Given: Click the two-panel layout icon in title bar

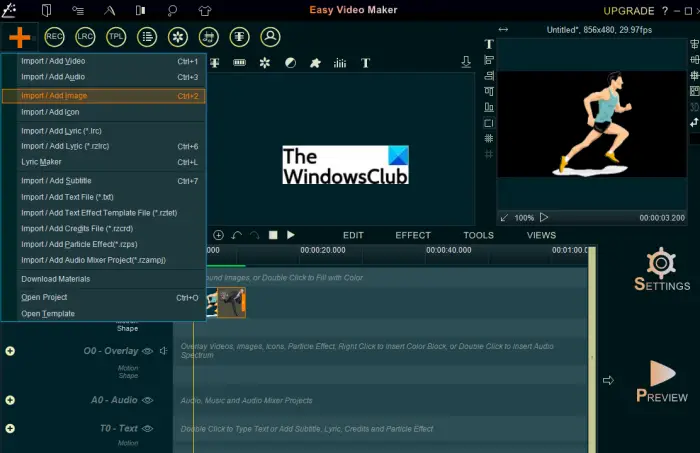Looking at the screenshot, I should coord(141,10).
